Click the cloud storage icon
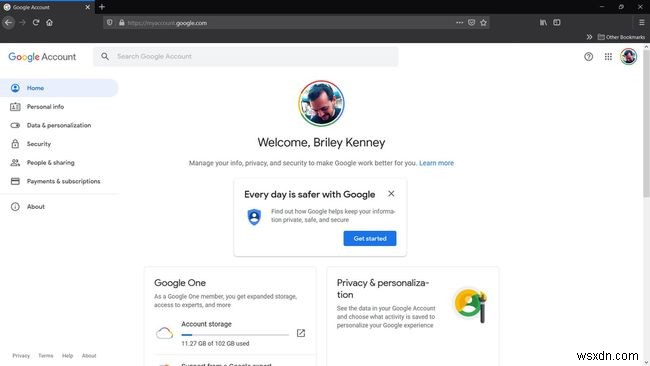The image size is (650, 366). 165,333
